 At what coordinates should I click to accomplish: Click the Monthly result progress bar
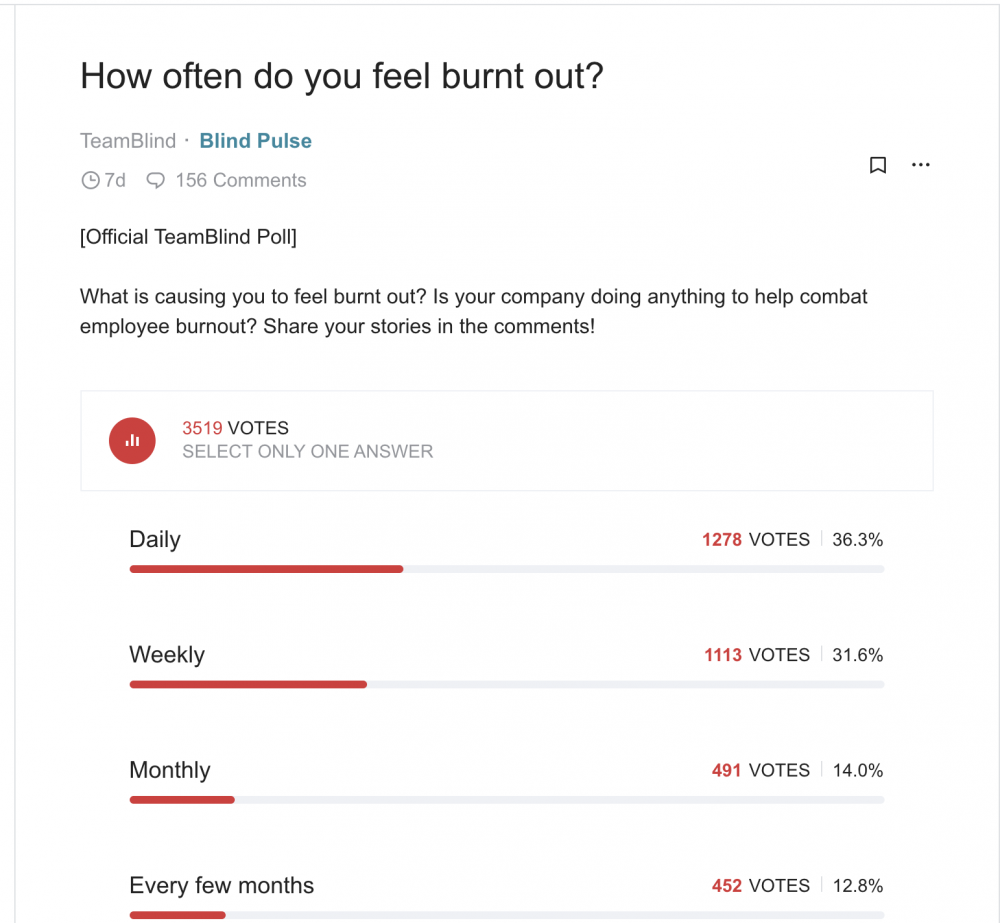507,800
